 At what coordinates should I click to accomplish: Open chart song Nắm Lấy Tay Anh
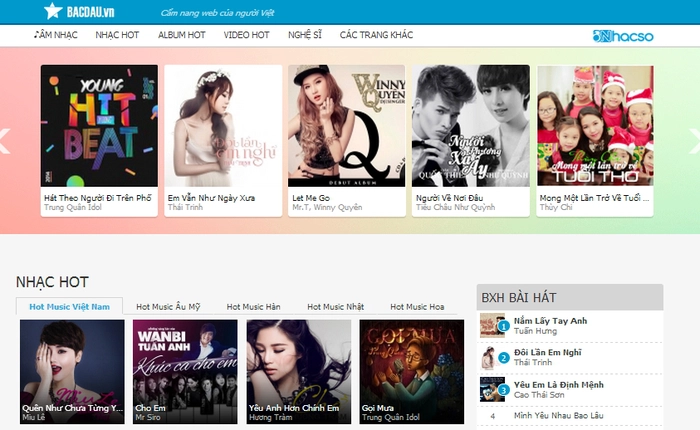[x=550, y=321]
